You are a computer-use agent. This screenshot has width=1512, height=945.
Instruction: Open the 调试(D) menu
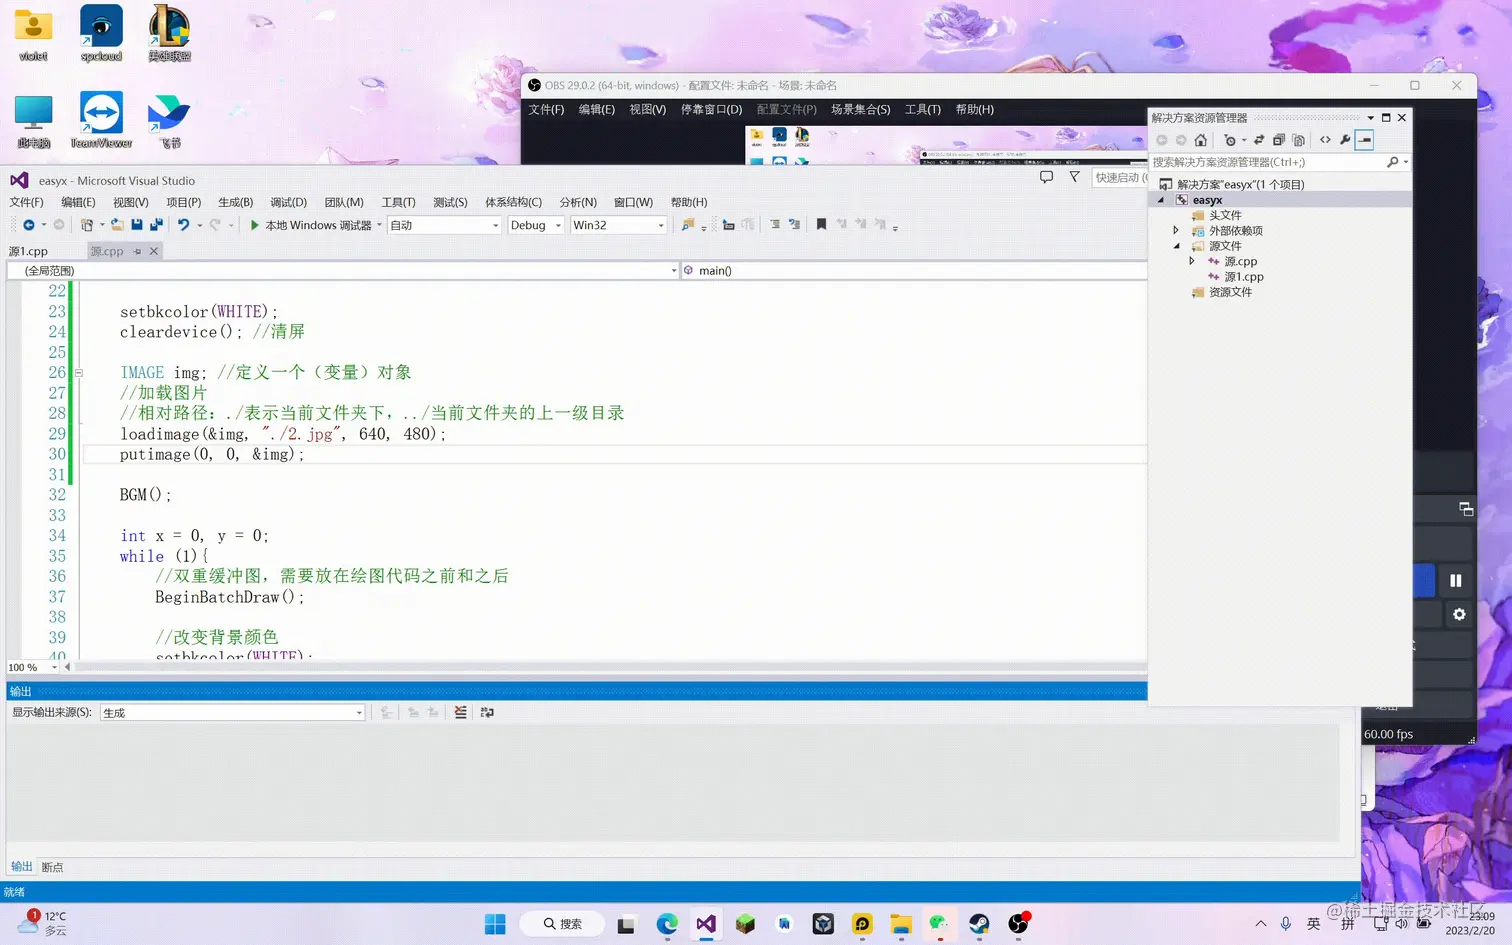pos(288,202)
